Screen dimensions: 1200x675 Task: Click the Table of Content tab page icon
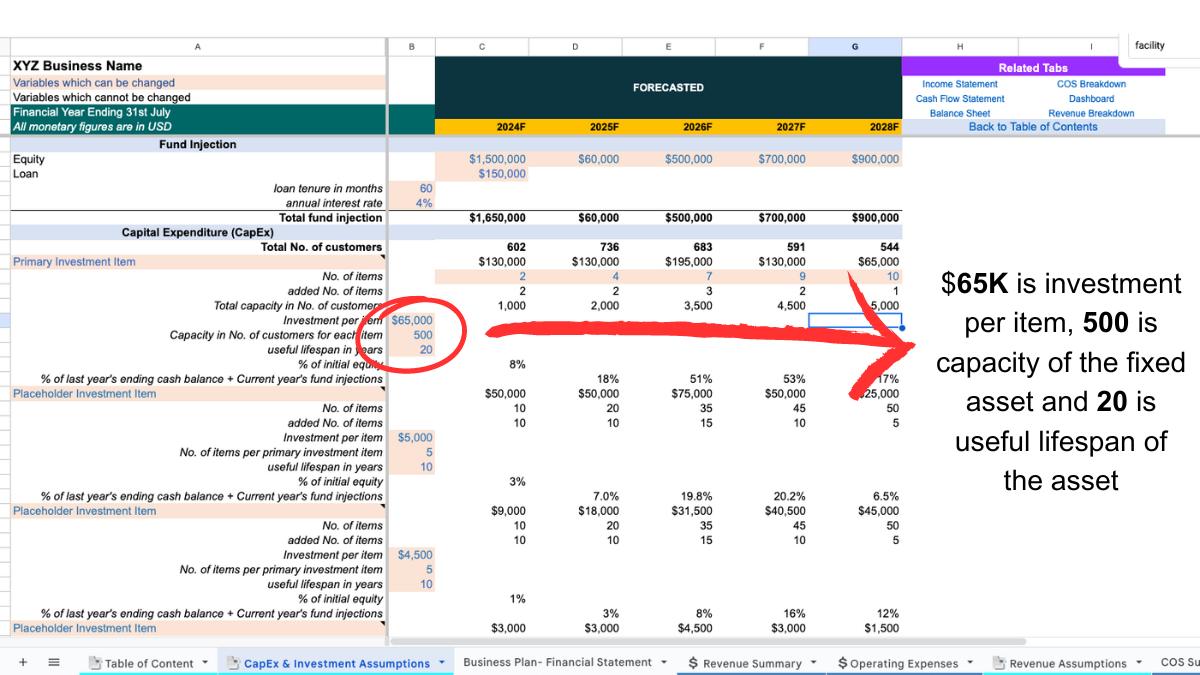(95, 663)
